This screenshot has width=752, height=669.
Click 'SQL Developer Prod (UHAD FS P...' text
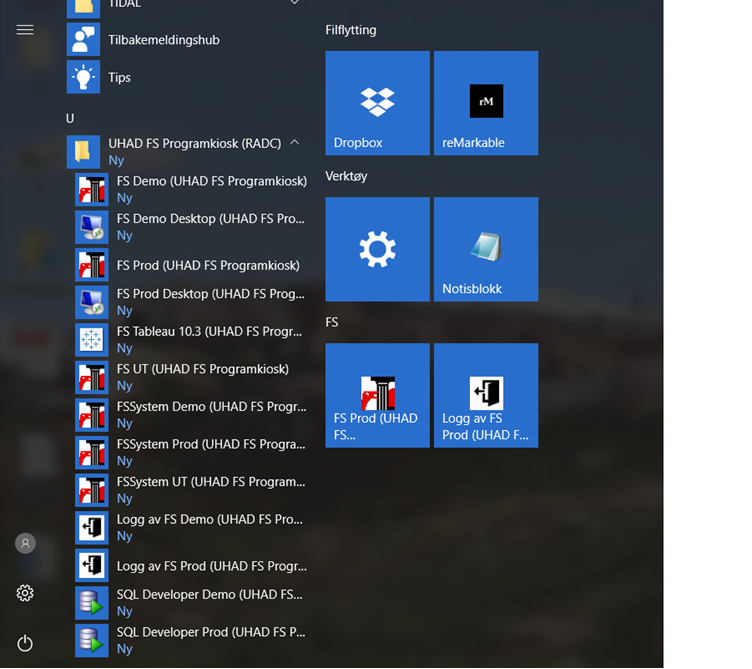pyautogui.click(x=211, y=632)
